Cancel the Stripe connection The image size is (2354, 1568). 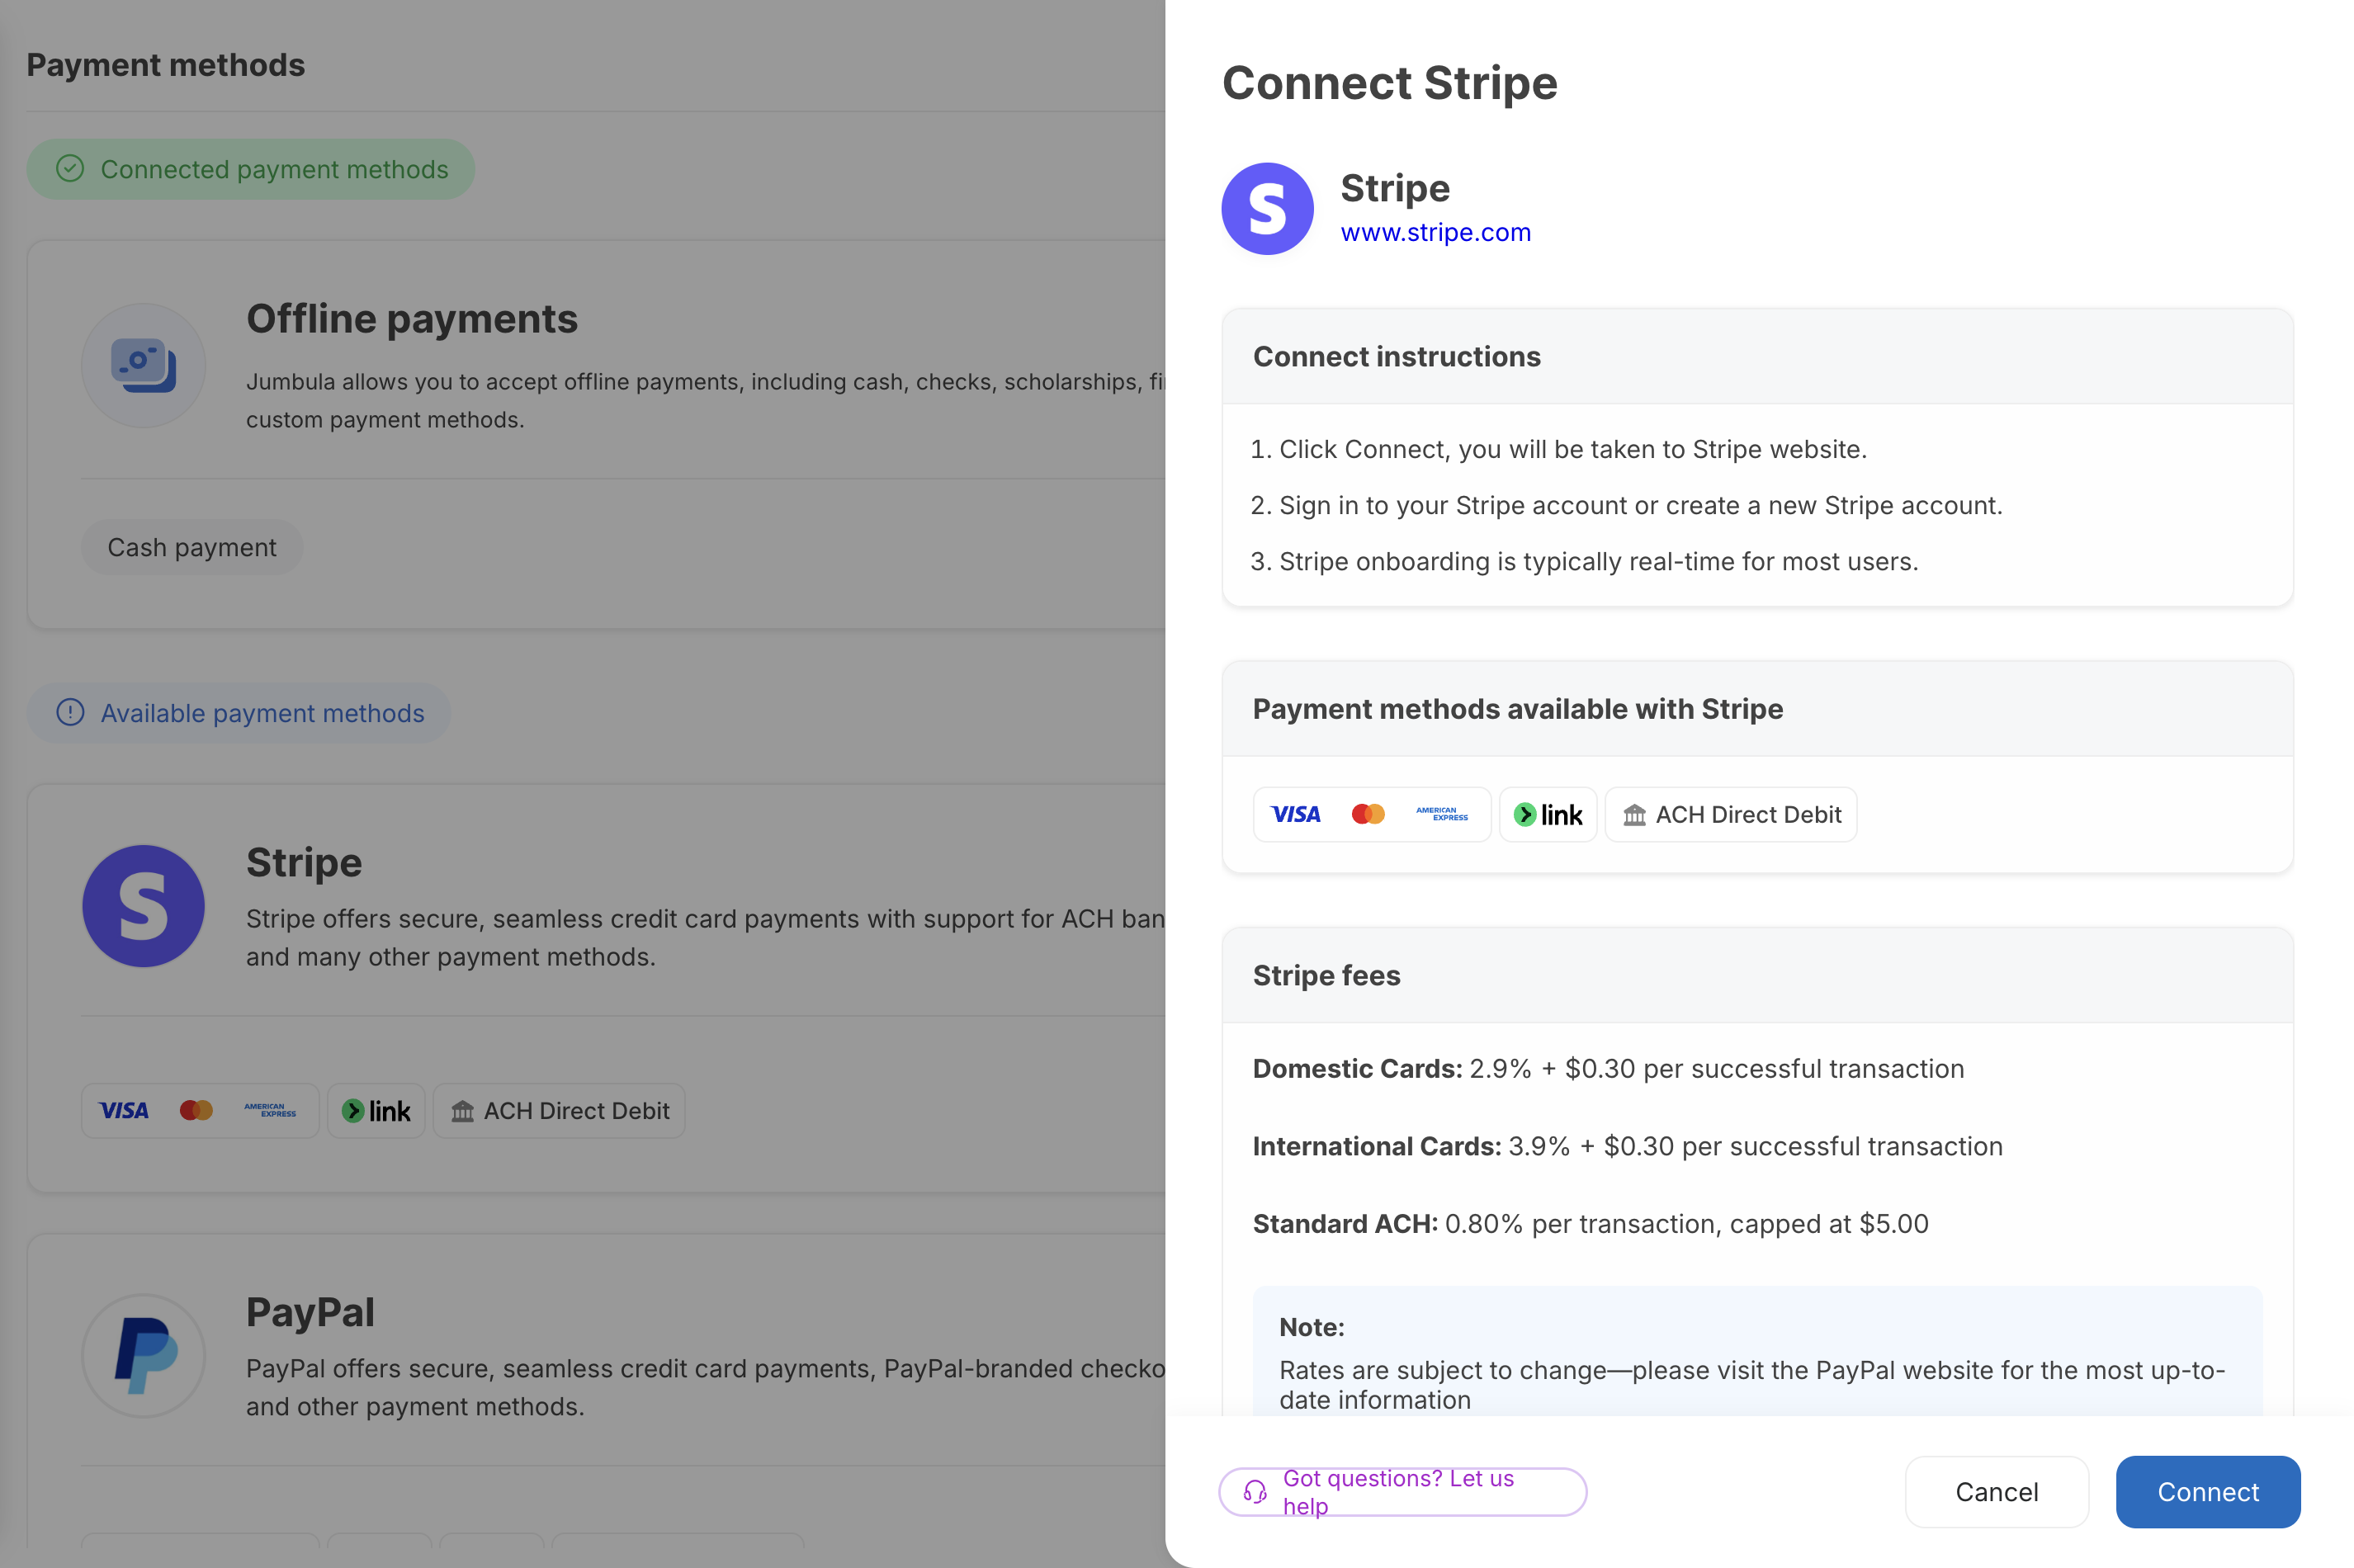coord(1996,1491)
